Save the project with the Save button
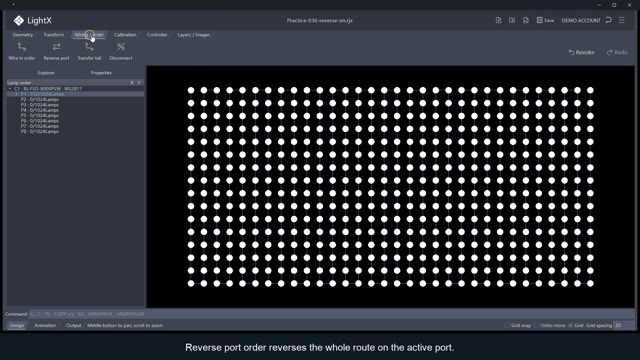This screenshot has height=360, width=640. (x=545, y=20)
